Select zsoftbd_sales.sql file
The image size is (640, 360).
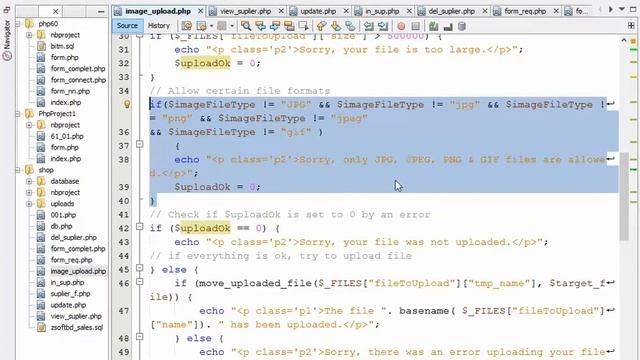(x=77, y=327)
